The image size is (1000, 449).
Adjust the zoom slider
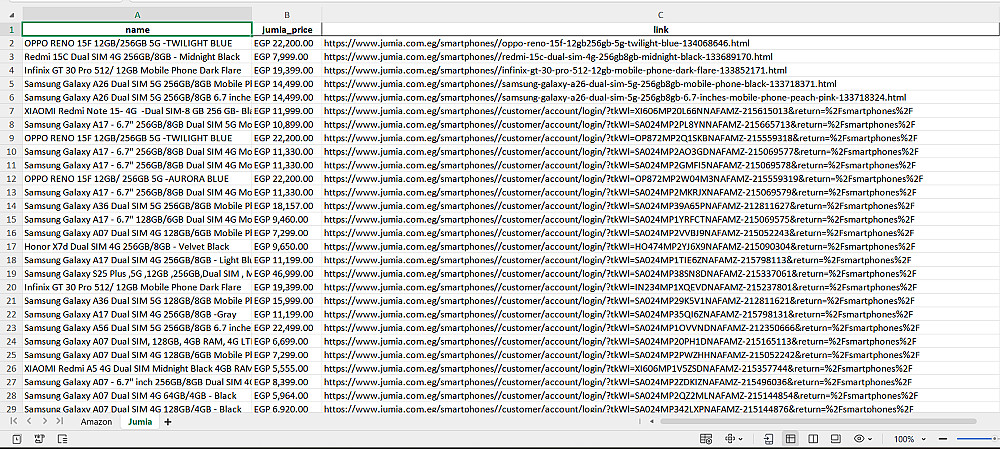tap(978, 439)
